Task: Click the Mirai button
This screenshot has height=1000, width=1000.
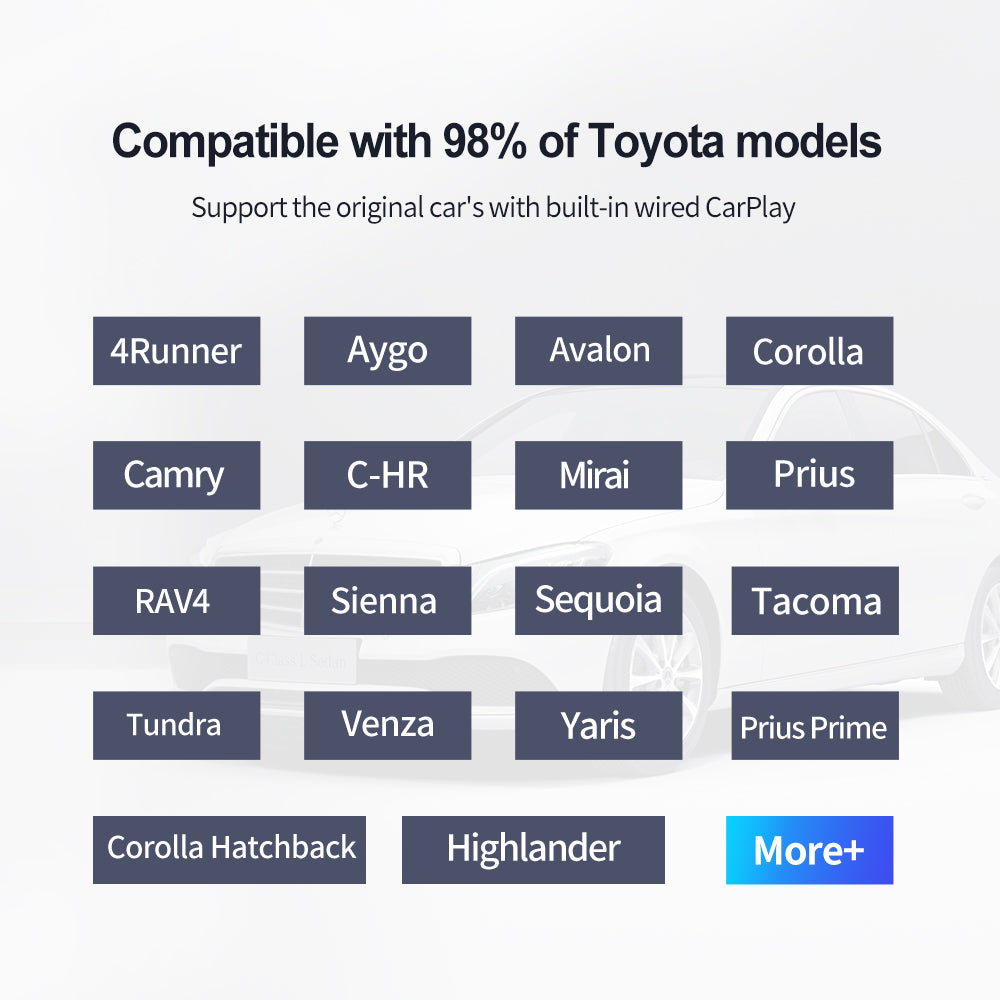Action: coord(598,475)
